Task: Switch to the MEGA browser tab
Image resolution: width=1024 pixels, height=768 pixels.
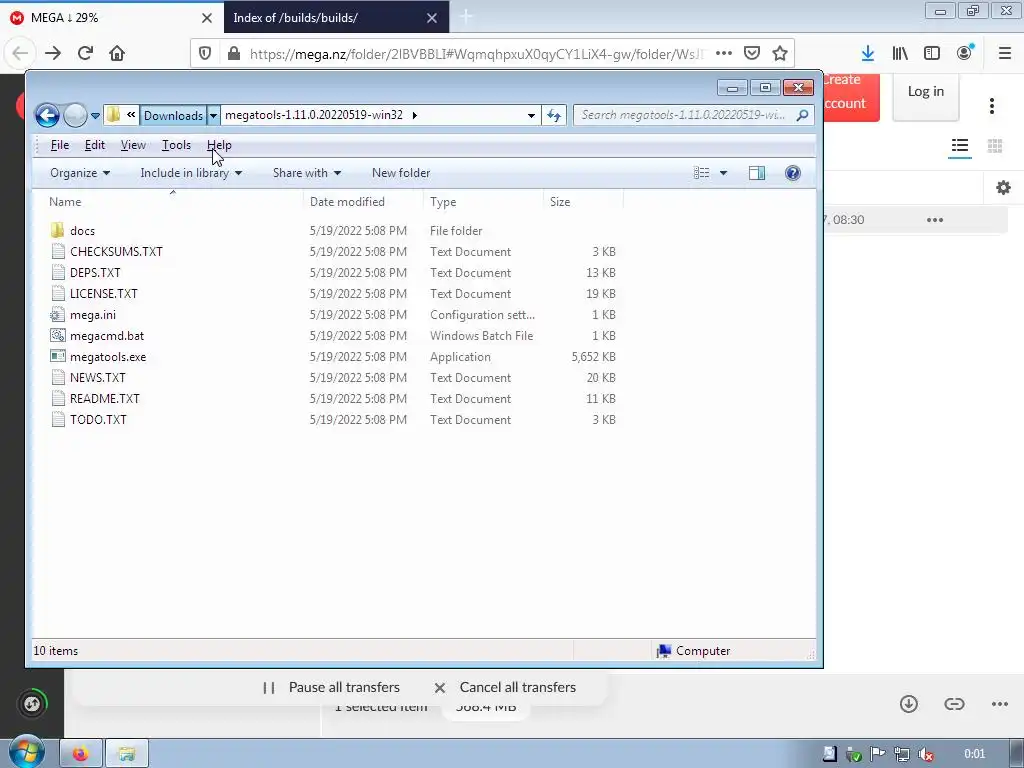Action: [x=111, y=18]
